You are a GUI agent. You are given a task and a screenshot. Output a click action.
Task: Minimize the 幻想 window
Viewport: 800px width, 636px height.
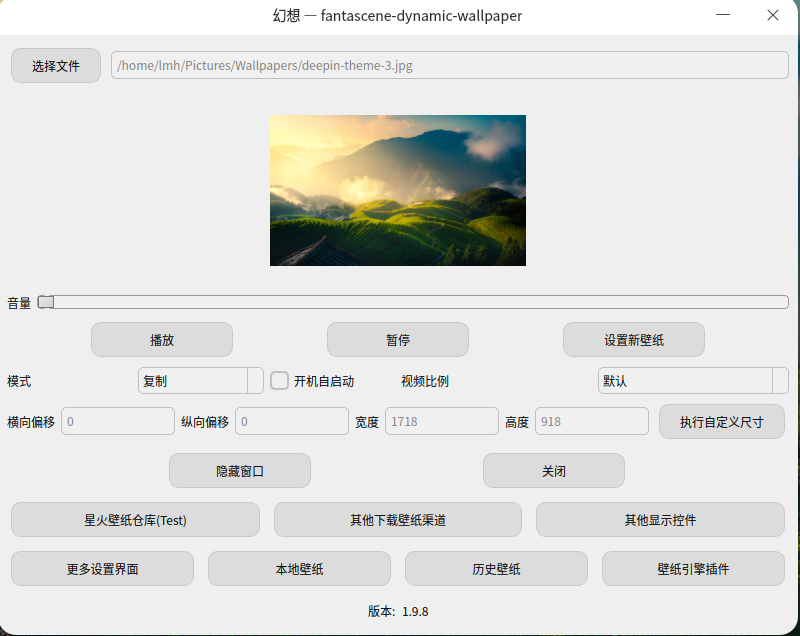pos(722,15)
